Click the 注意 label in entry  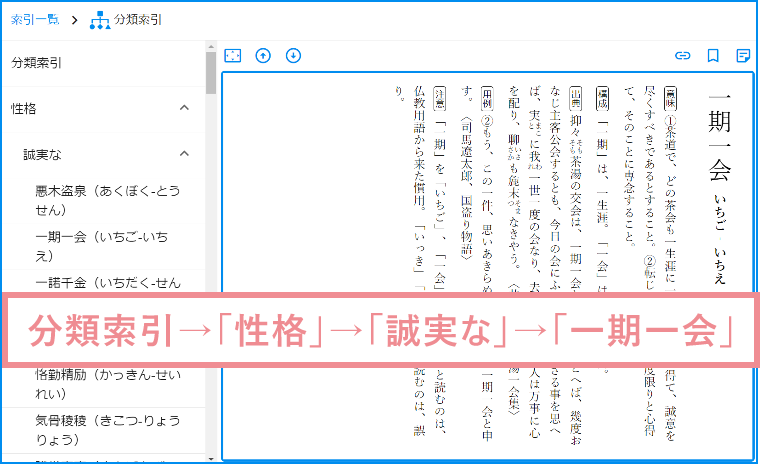pyautogui.click(x=440, y=99)
